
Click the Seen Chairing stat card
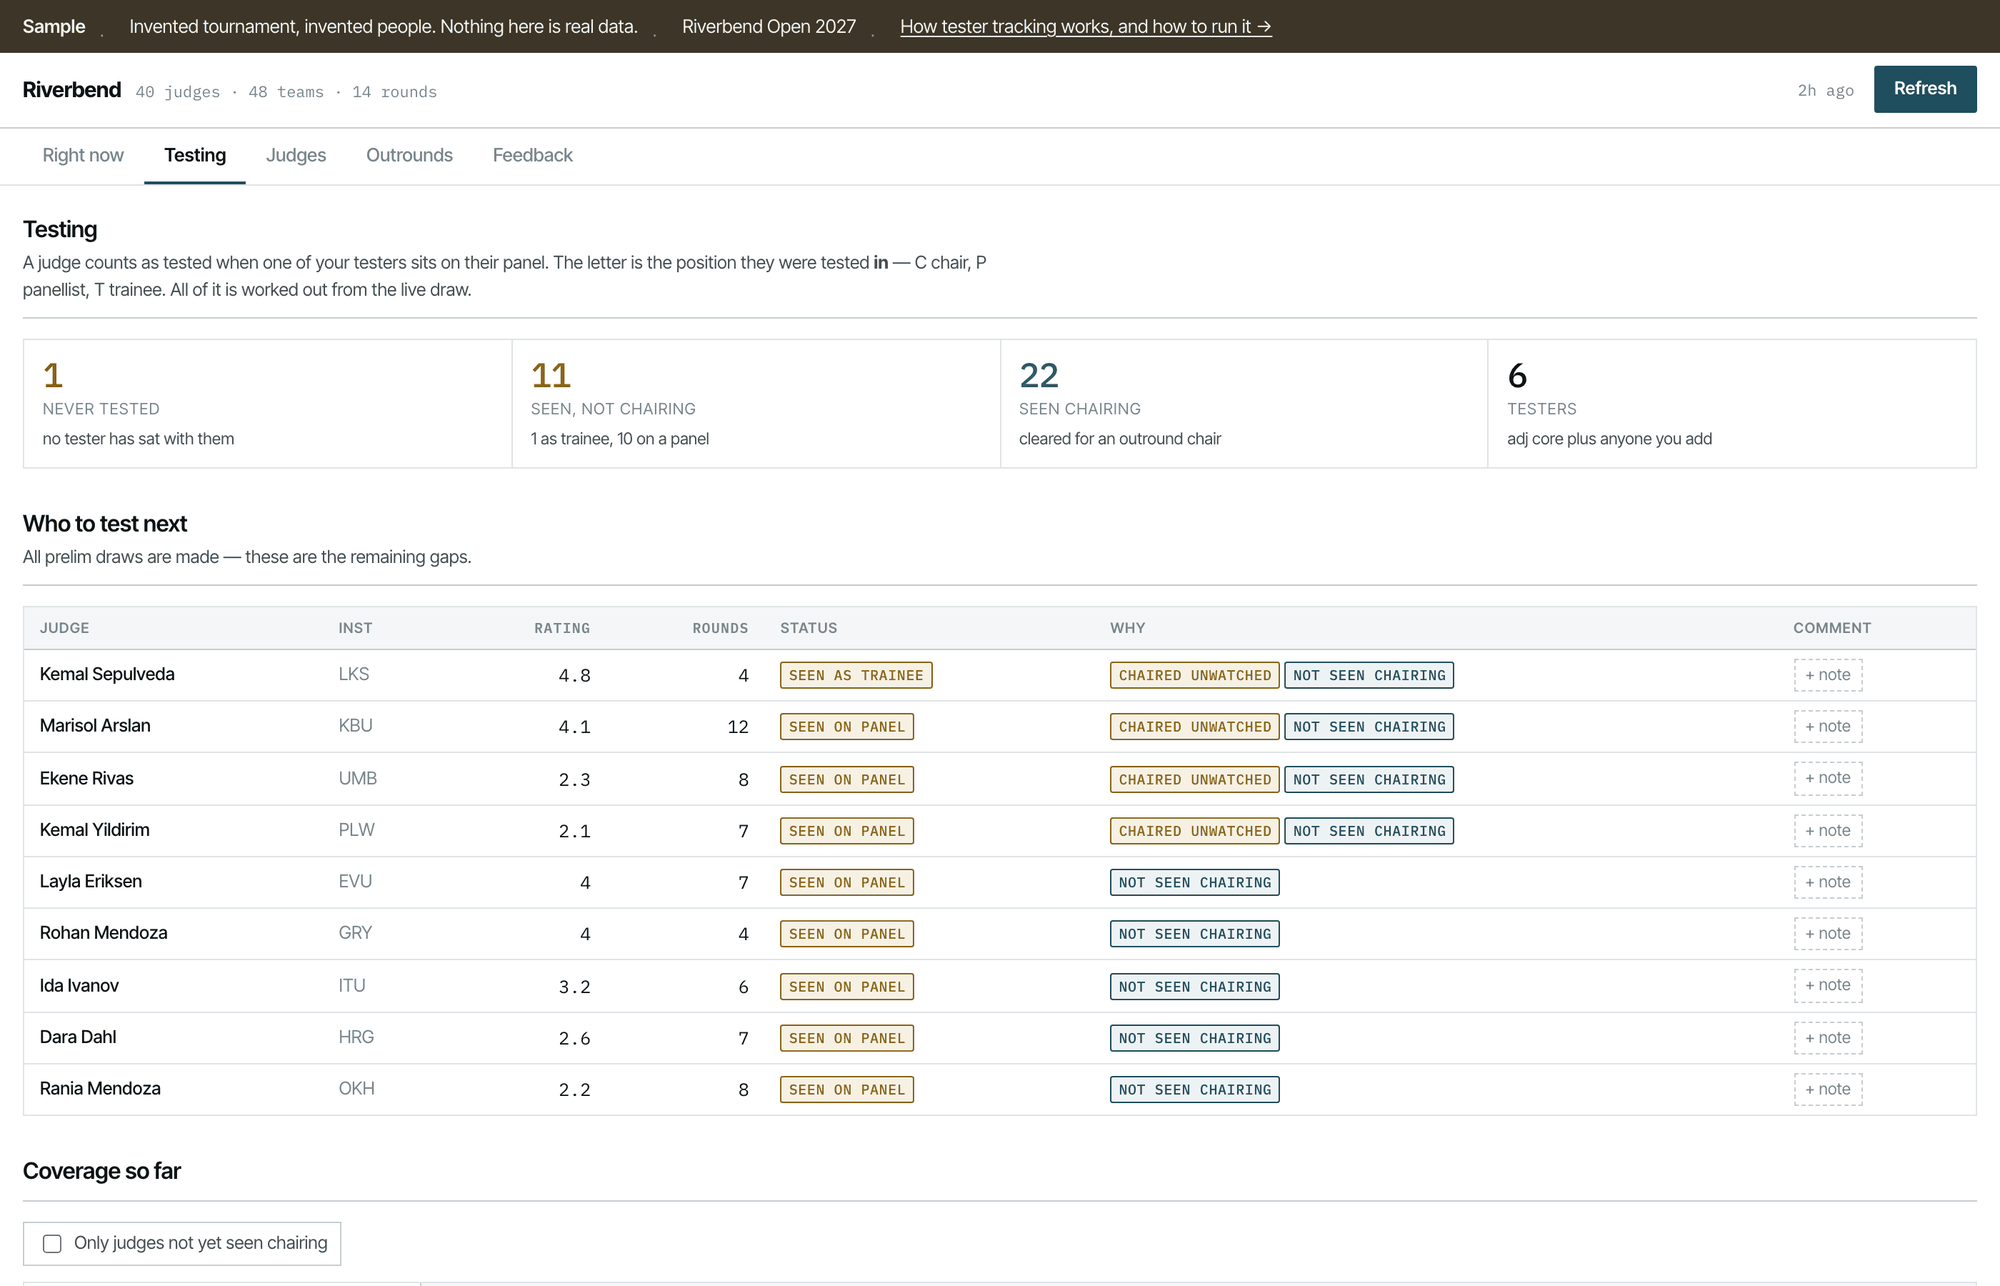point(1244,404)
